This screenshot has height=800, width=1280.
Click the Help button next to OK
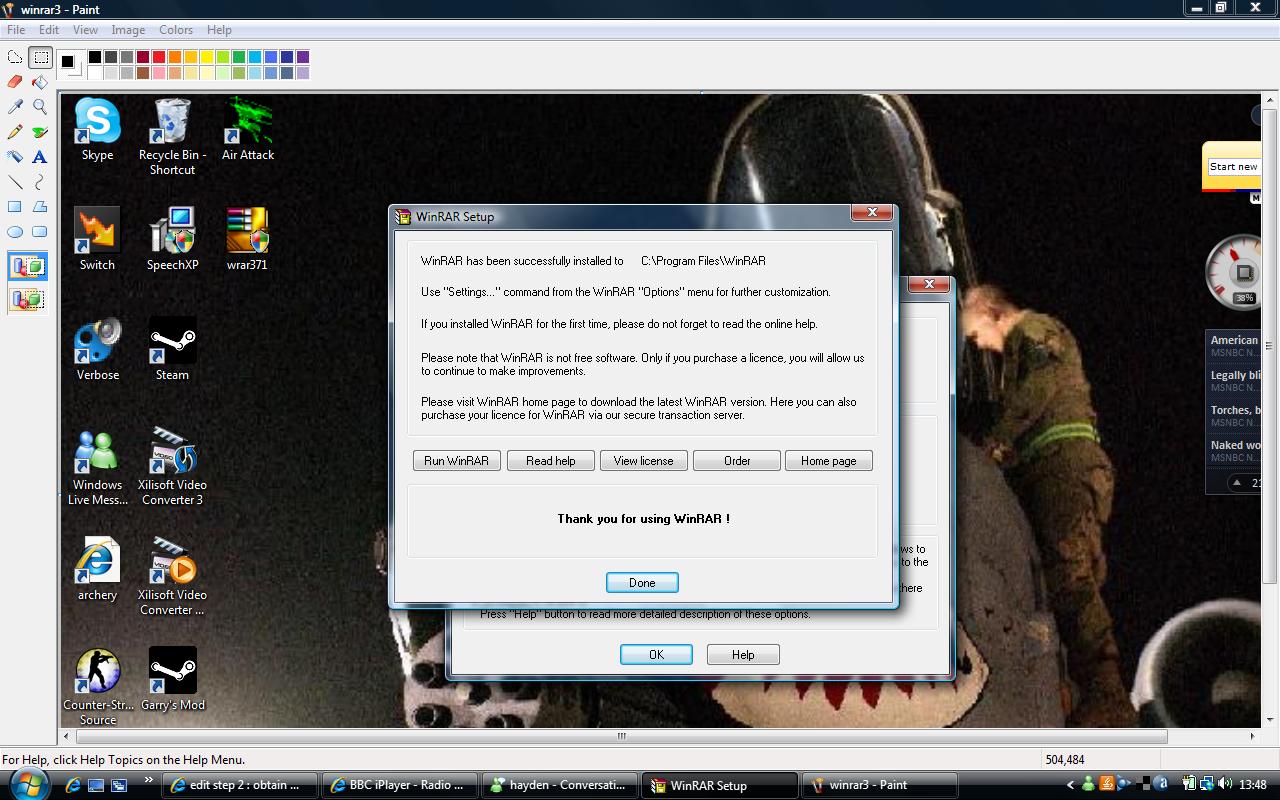coord(743,655)
